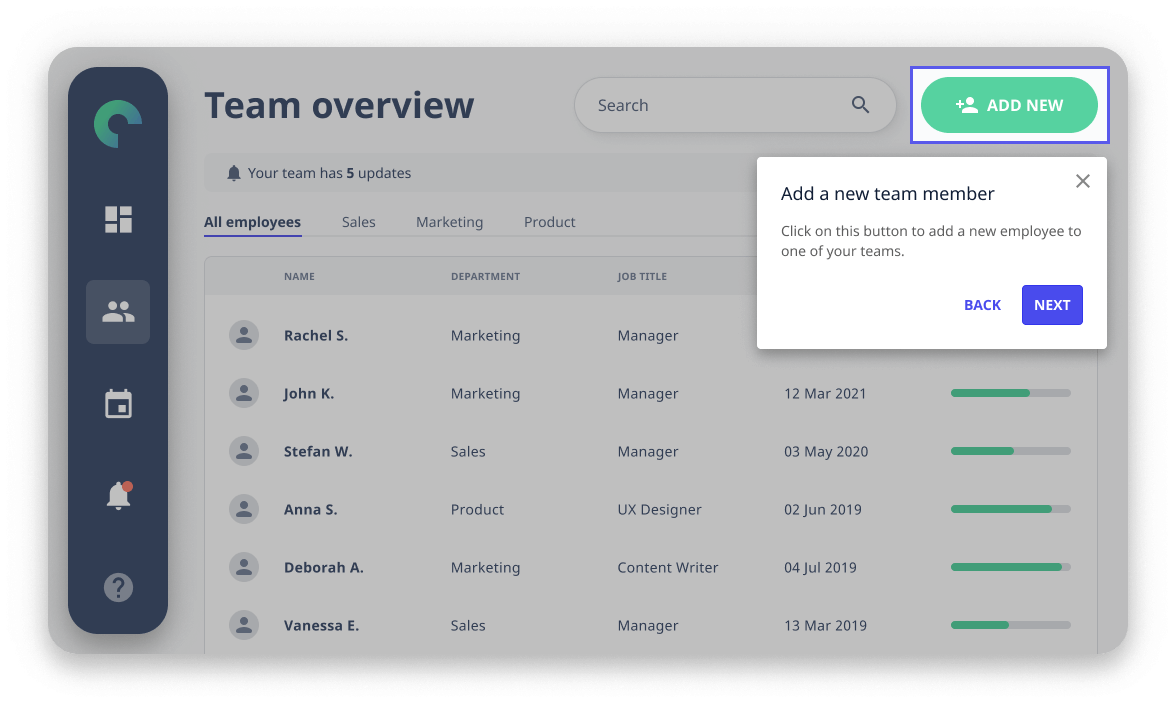
Task: Click the magnifier icon in the search bar
Action: 860,104
